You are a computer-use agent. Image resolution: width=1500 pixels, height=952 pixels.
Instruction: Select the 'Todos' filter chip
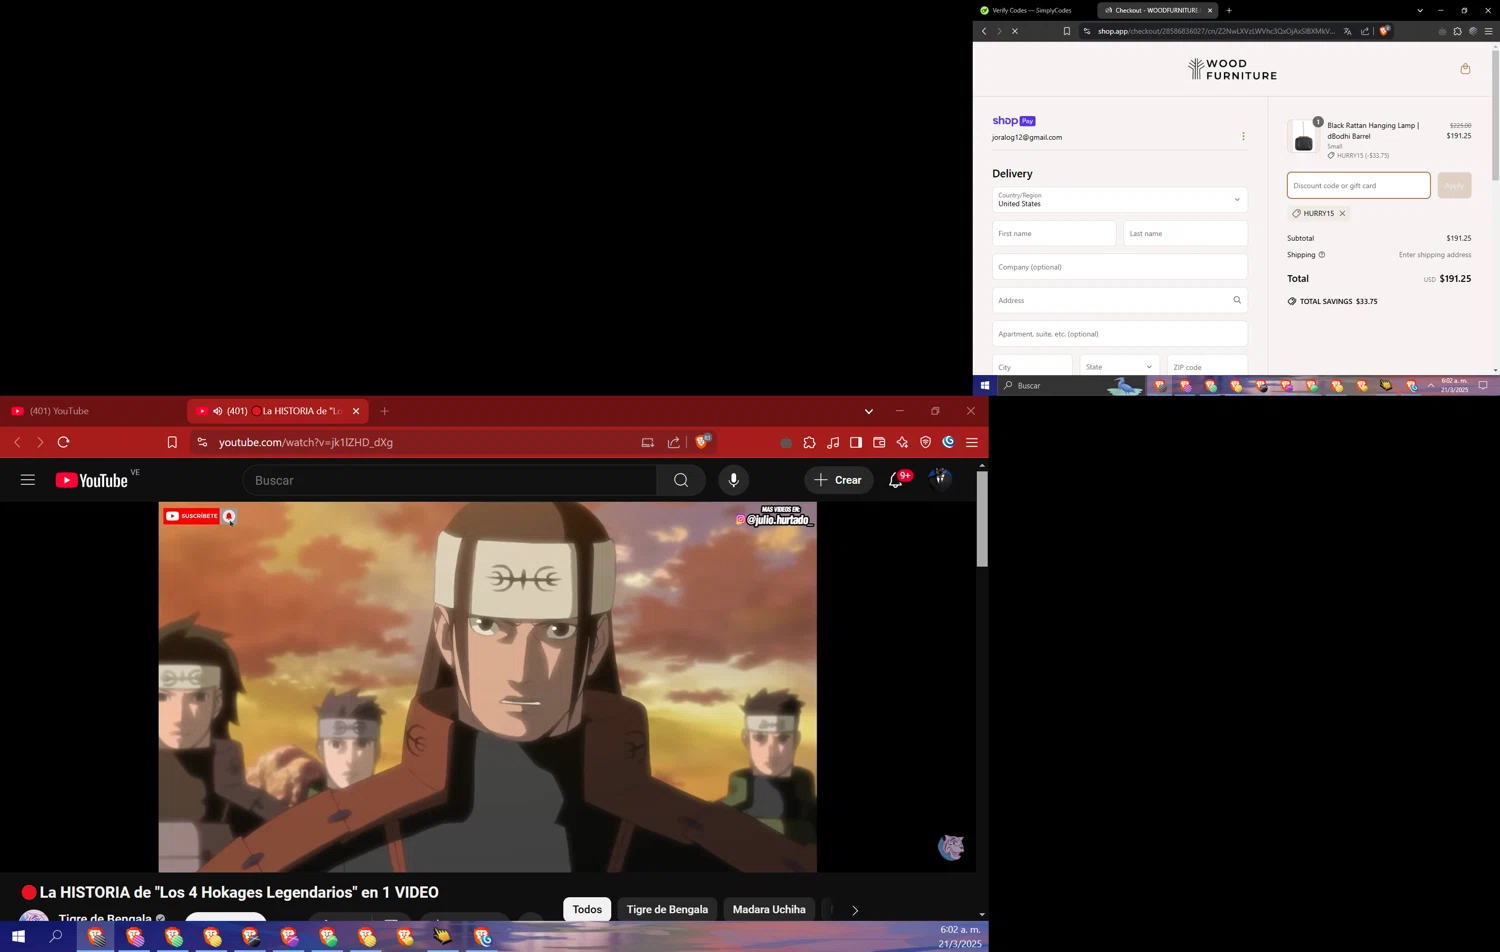pyautogui.click(x=587, y=909)
